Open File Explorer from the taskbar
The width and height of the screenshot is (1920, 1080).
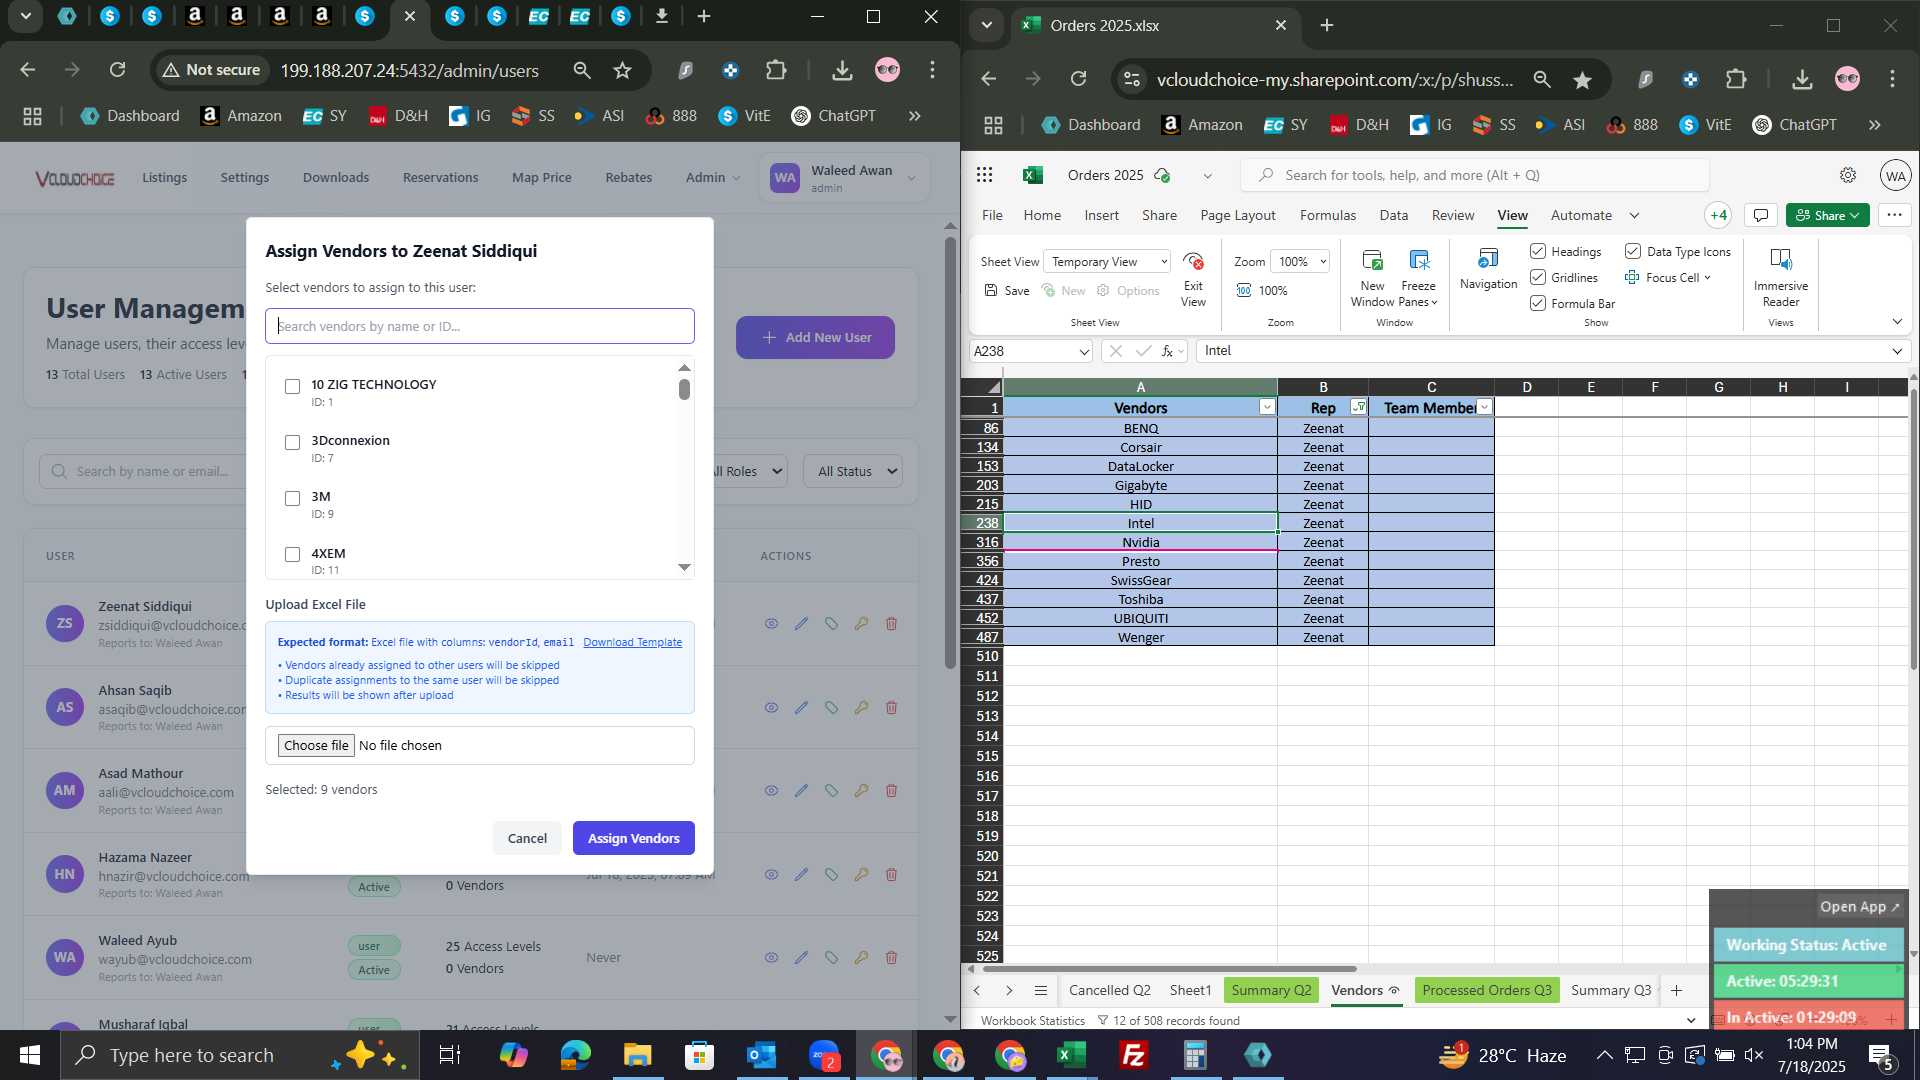click(x=637, y=1055)
